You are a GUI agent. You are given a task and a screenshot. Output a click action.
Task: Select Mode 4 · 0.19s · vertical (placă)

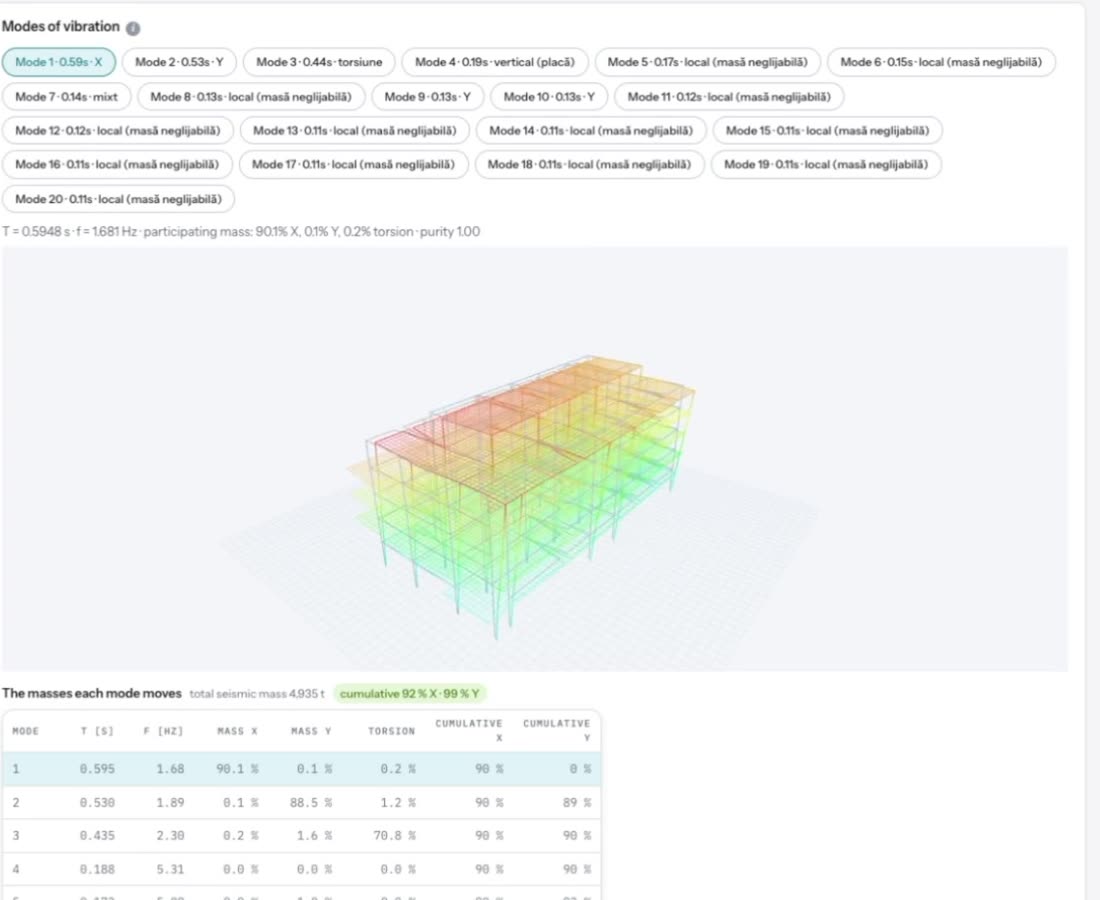(495, 62)
